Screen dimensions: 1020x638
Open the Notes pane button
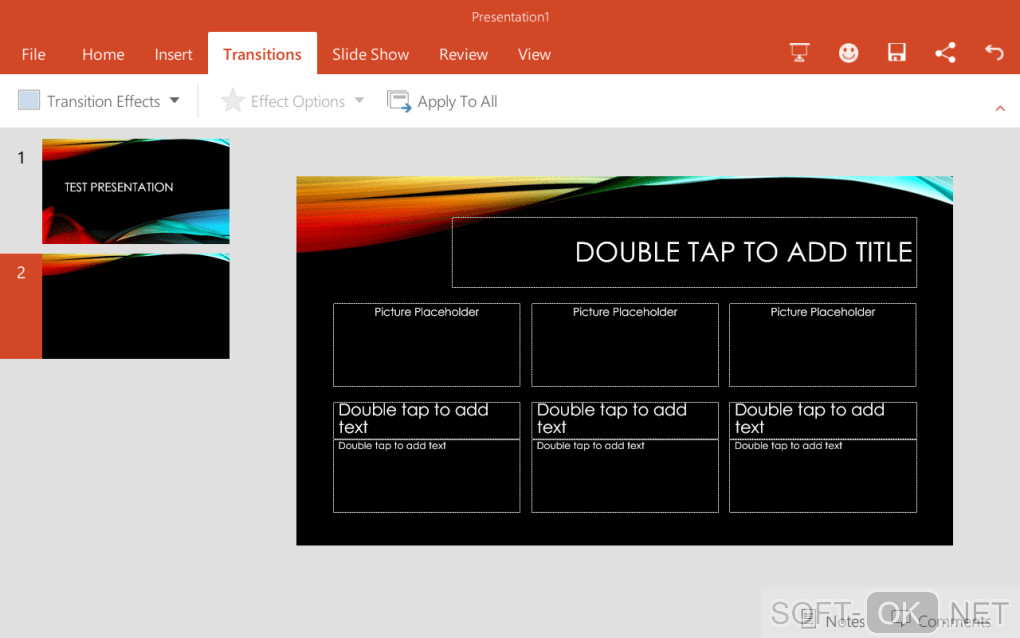833,620
